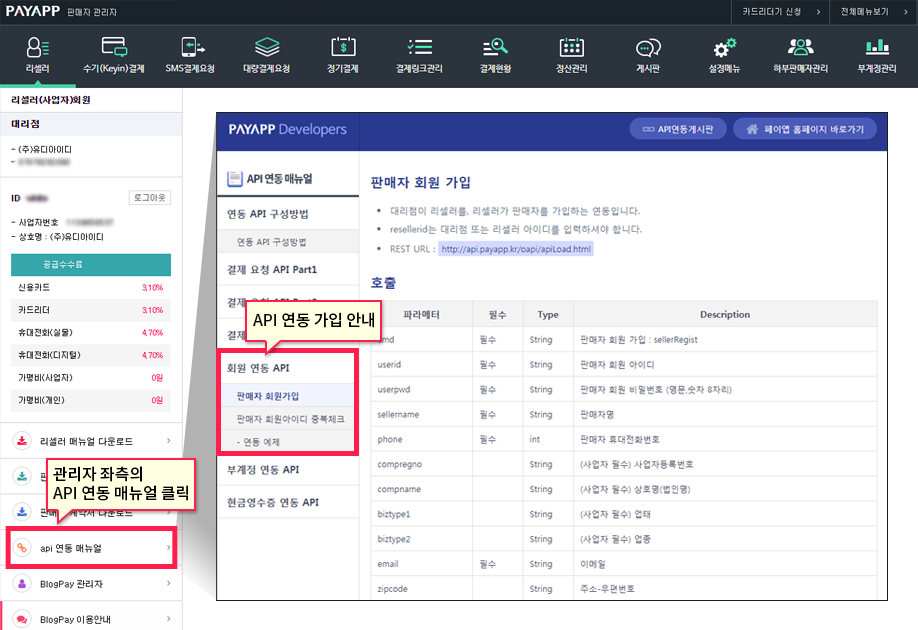The height and width of the screenshot is (630, 918).
Task: Select the 정기결제 icon
Action: (343, 47)
